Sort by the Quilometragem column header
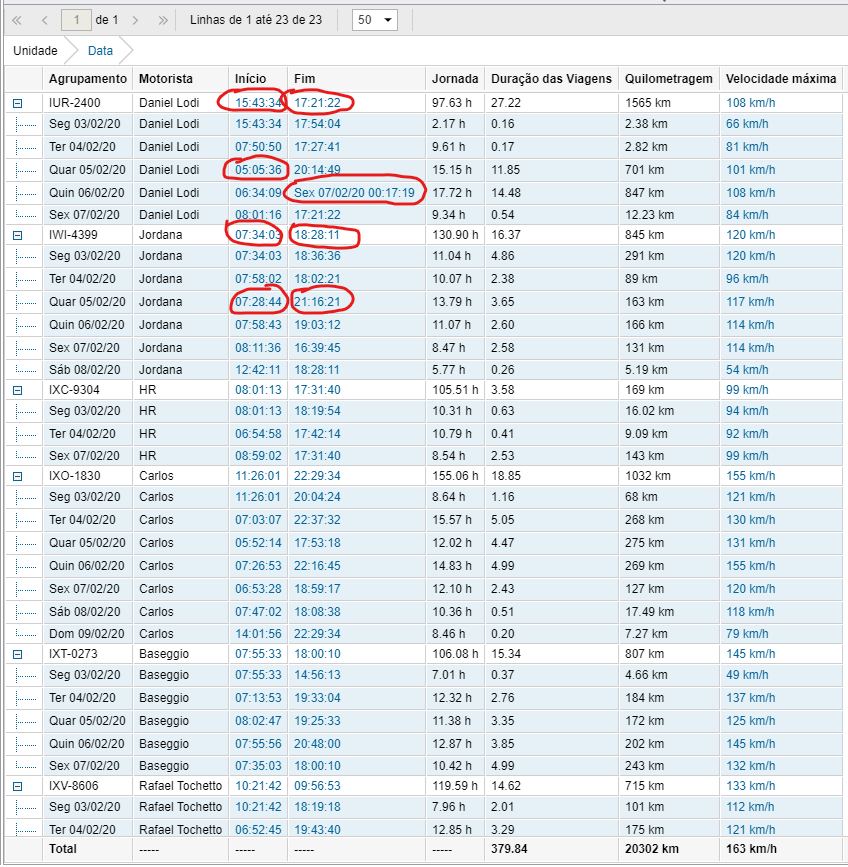The image size is (848, 867). 668,79
